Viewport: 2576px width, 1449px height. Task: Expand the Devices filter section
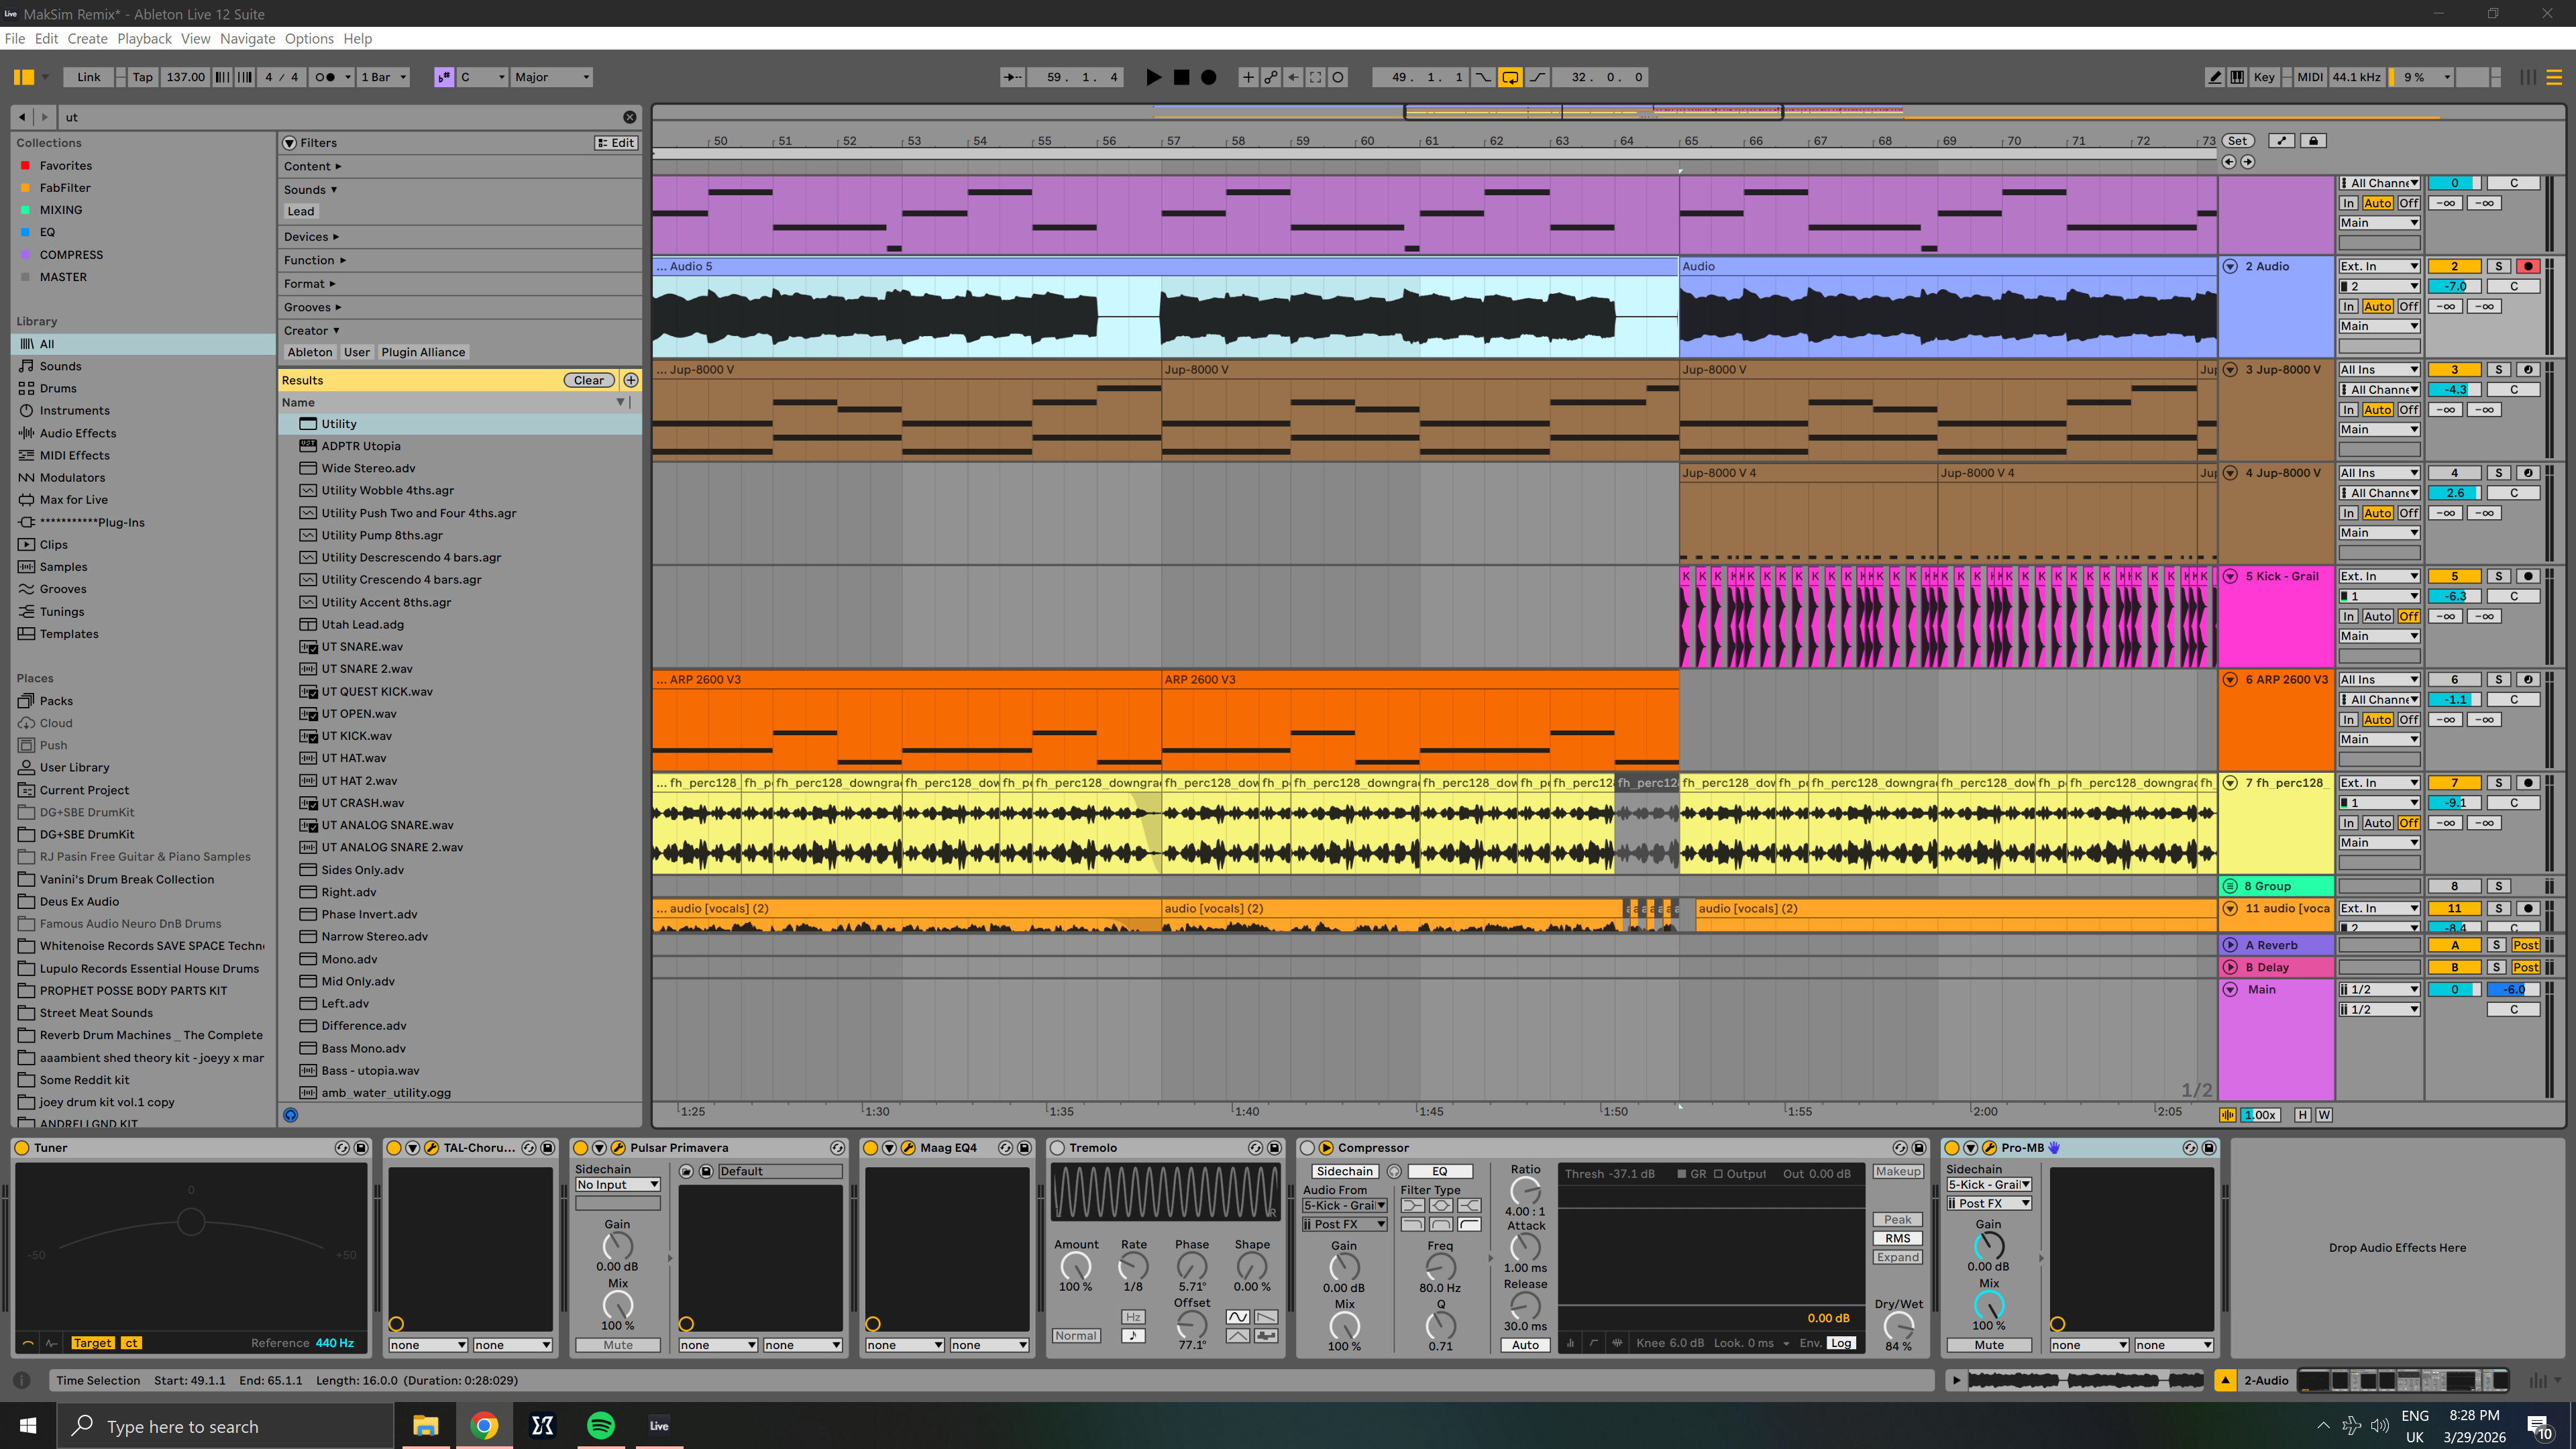311,237
